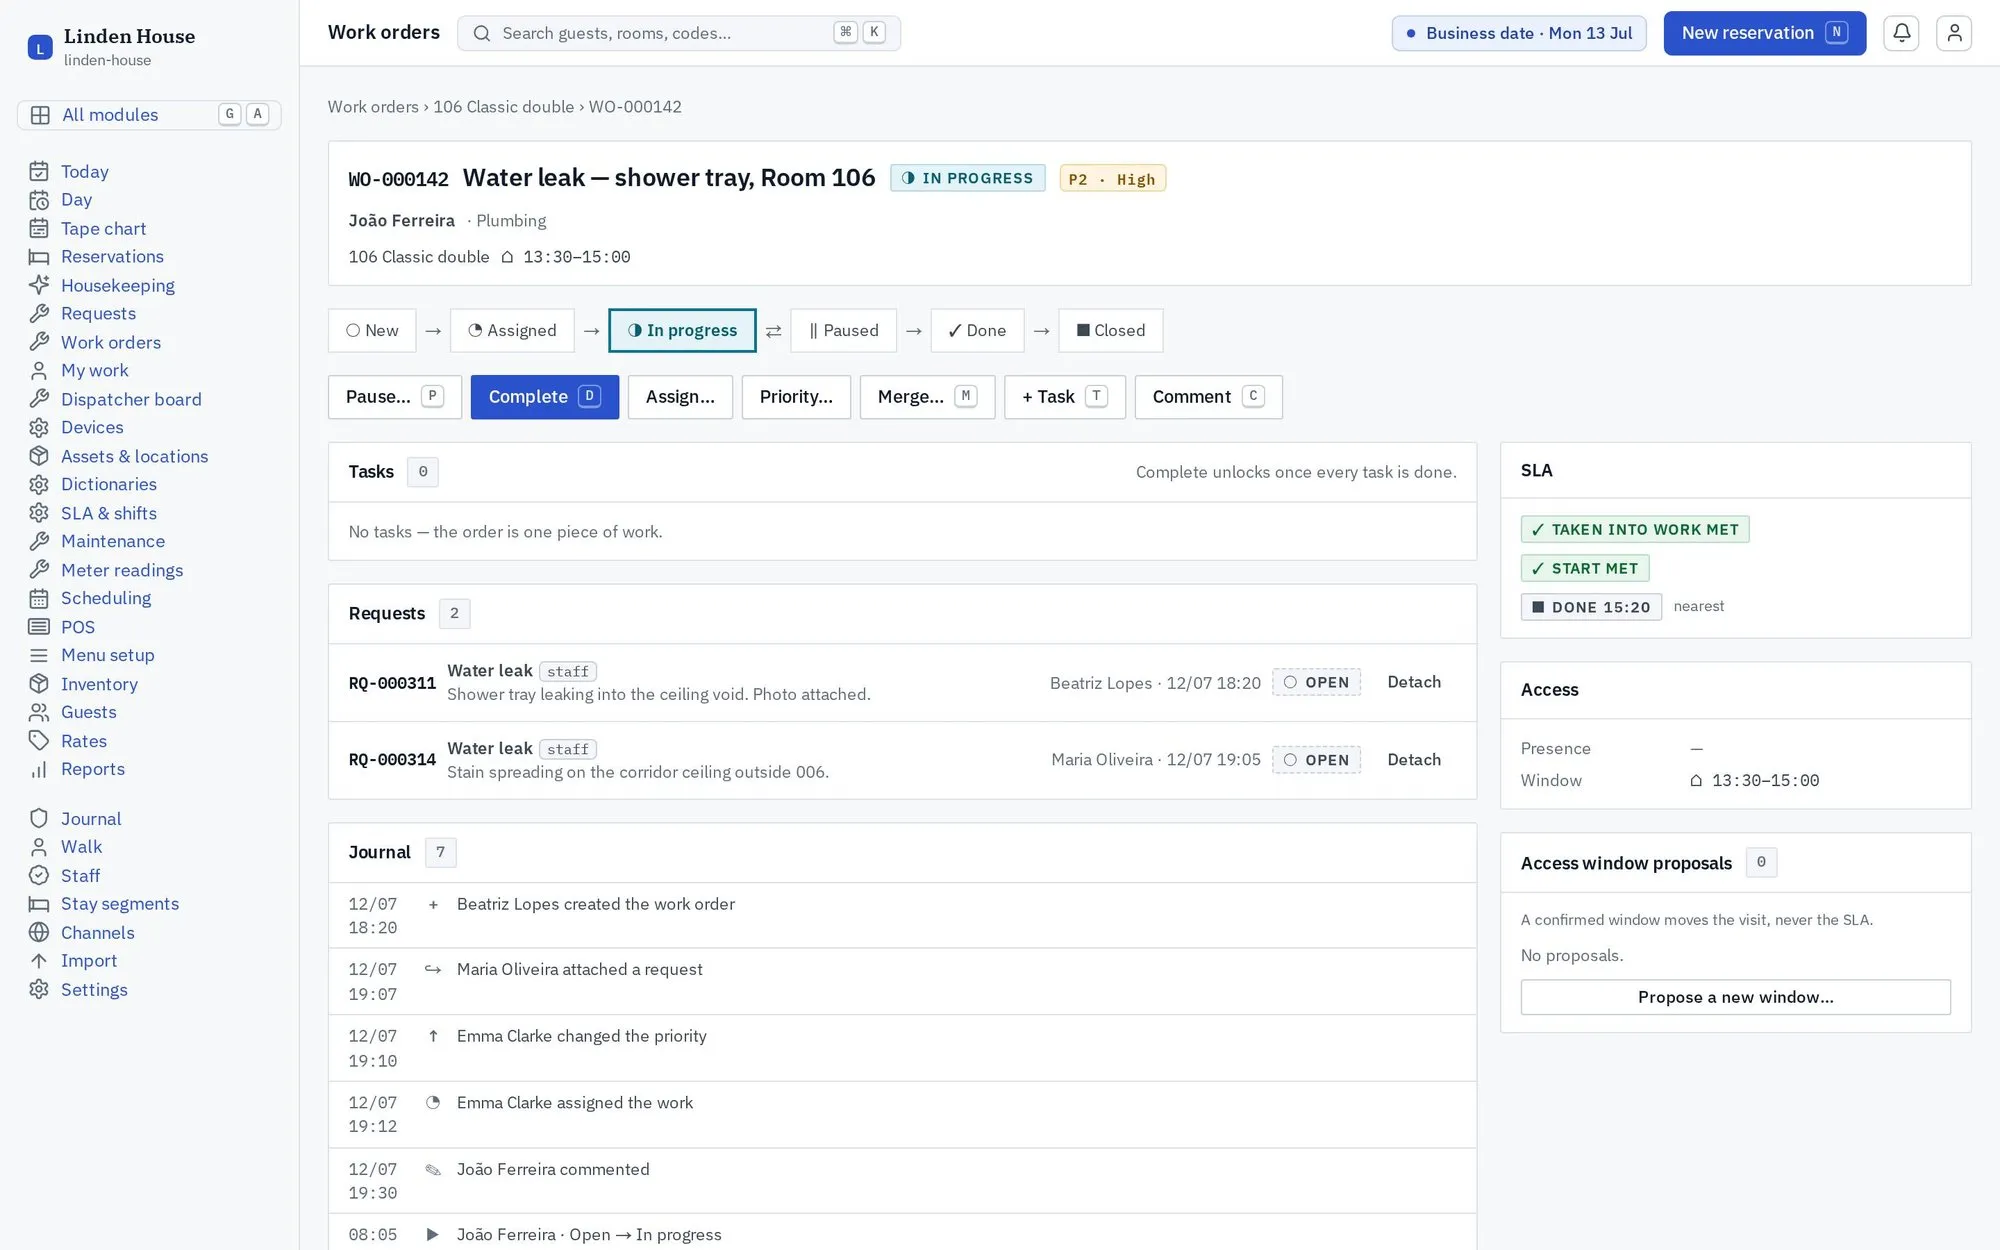Open the Assign... dialog

(680, 397)
